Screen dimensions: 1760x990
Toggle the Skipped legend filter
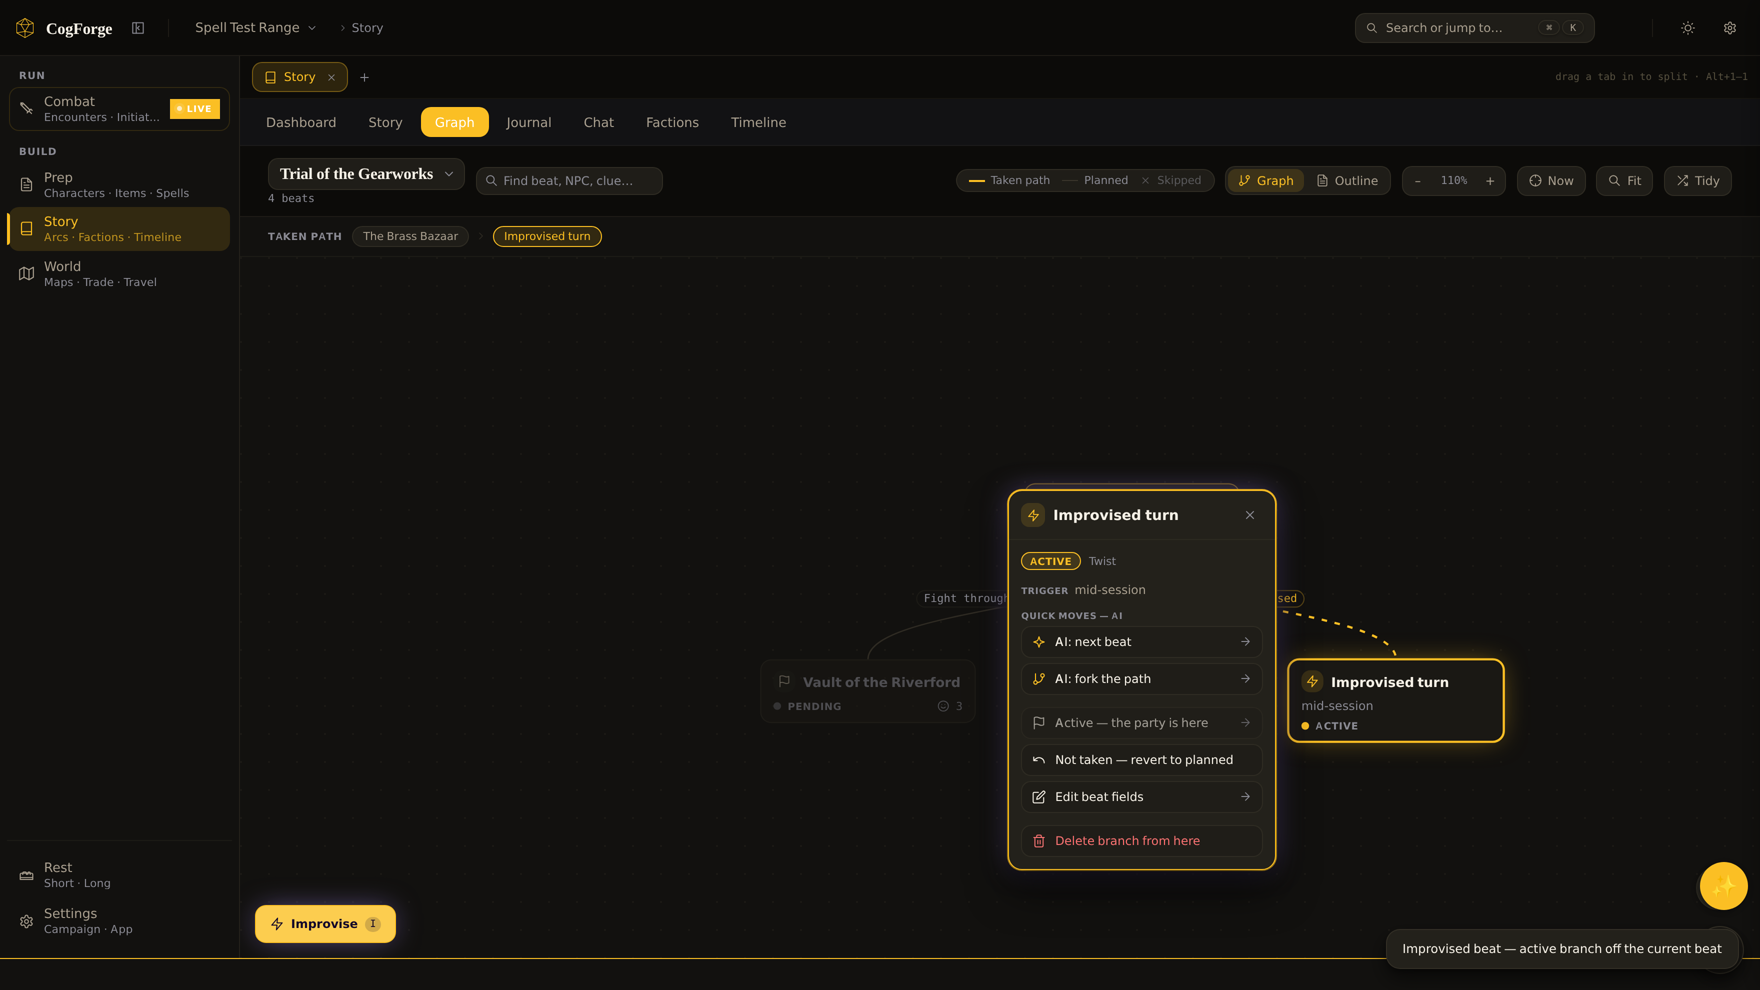tap(1171, 181)
